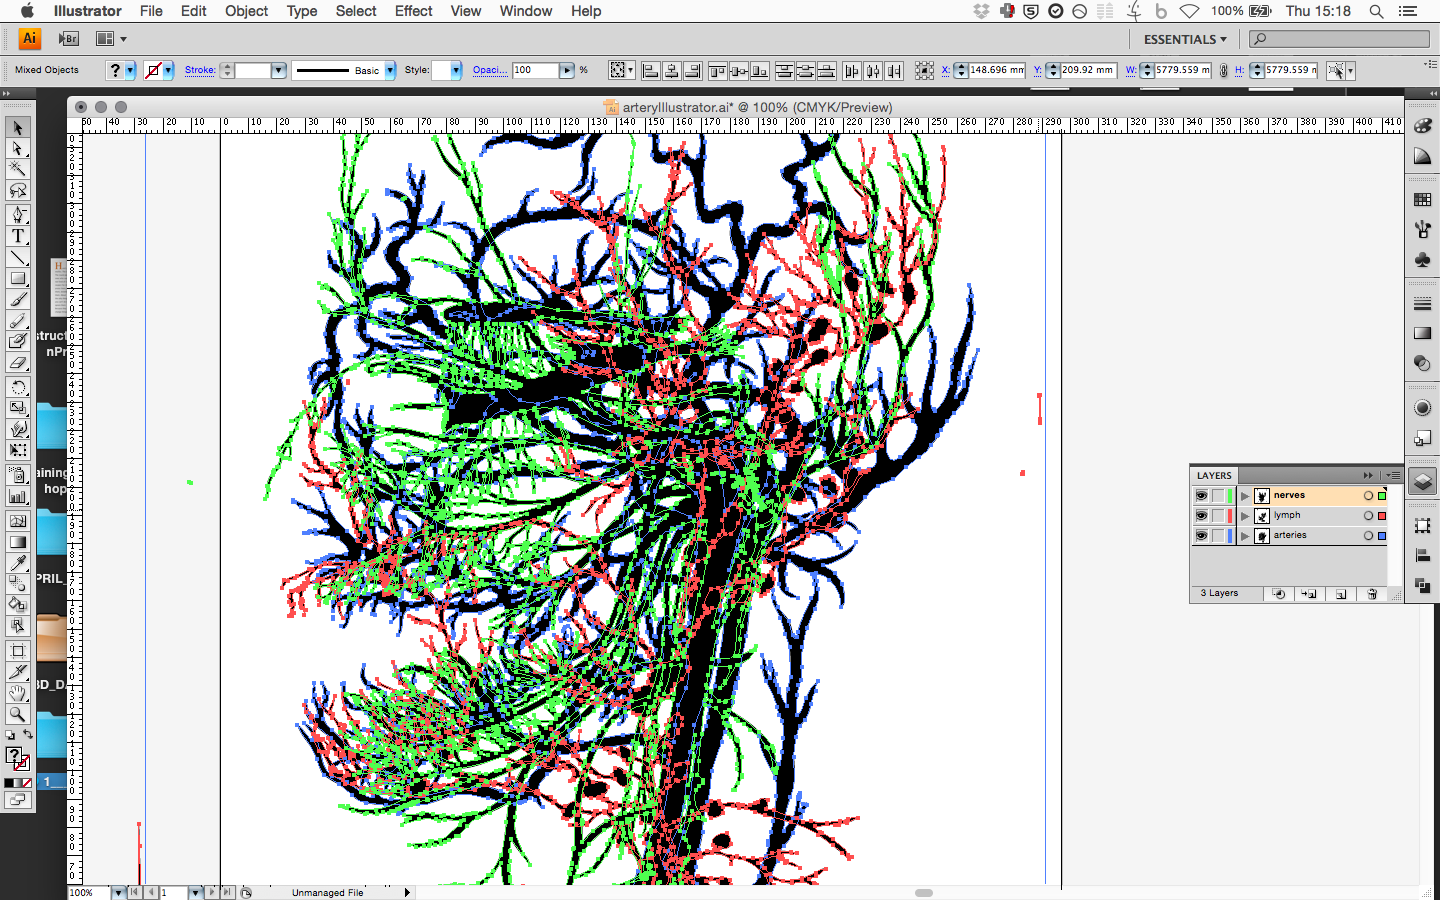Delete selected layer via trash icon
The width and height of the screenshot is (1440, 900).
(x=1372, y=593)
